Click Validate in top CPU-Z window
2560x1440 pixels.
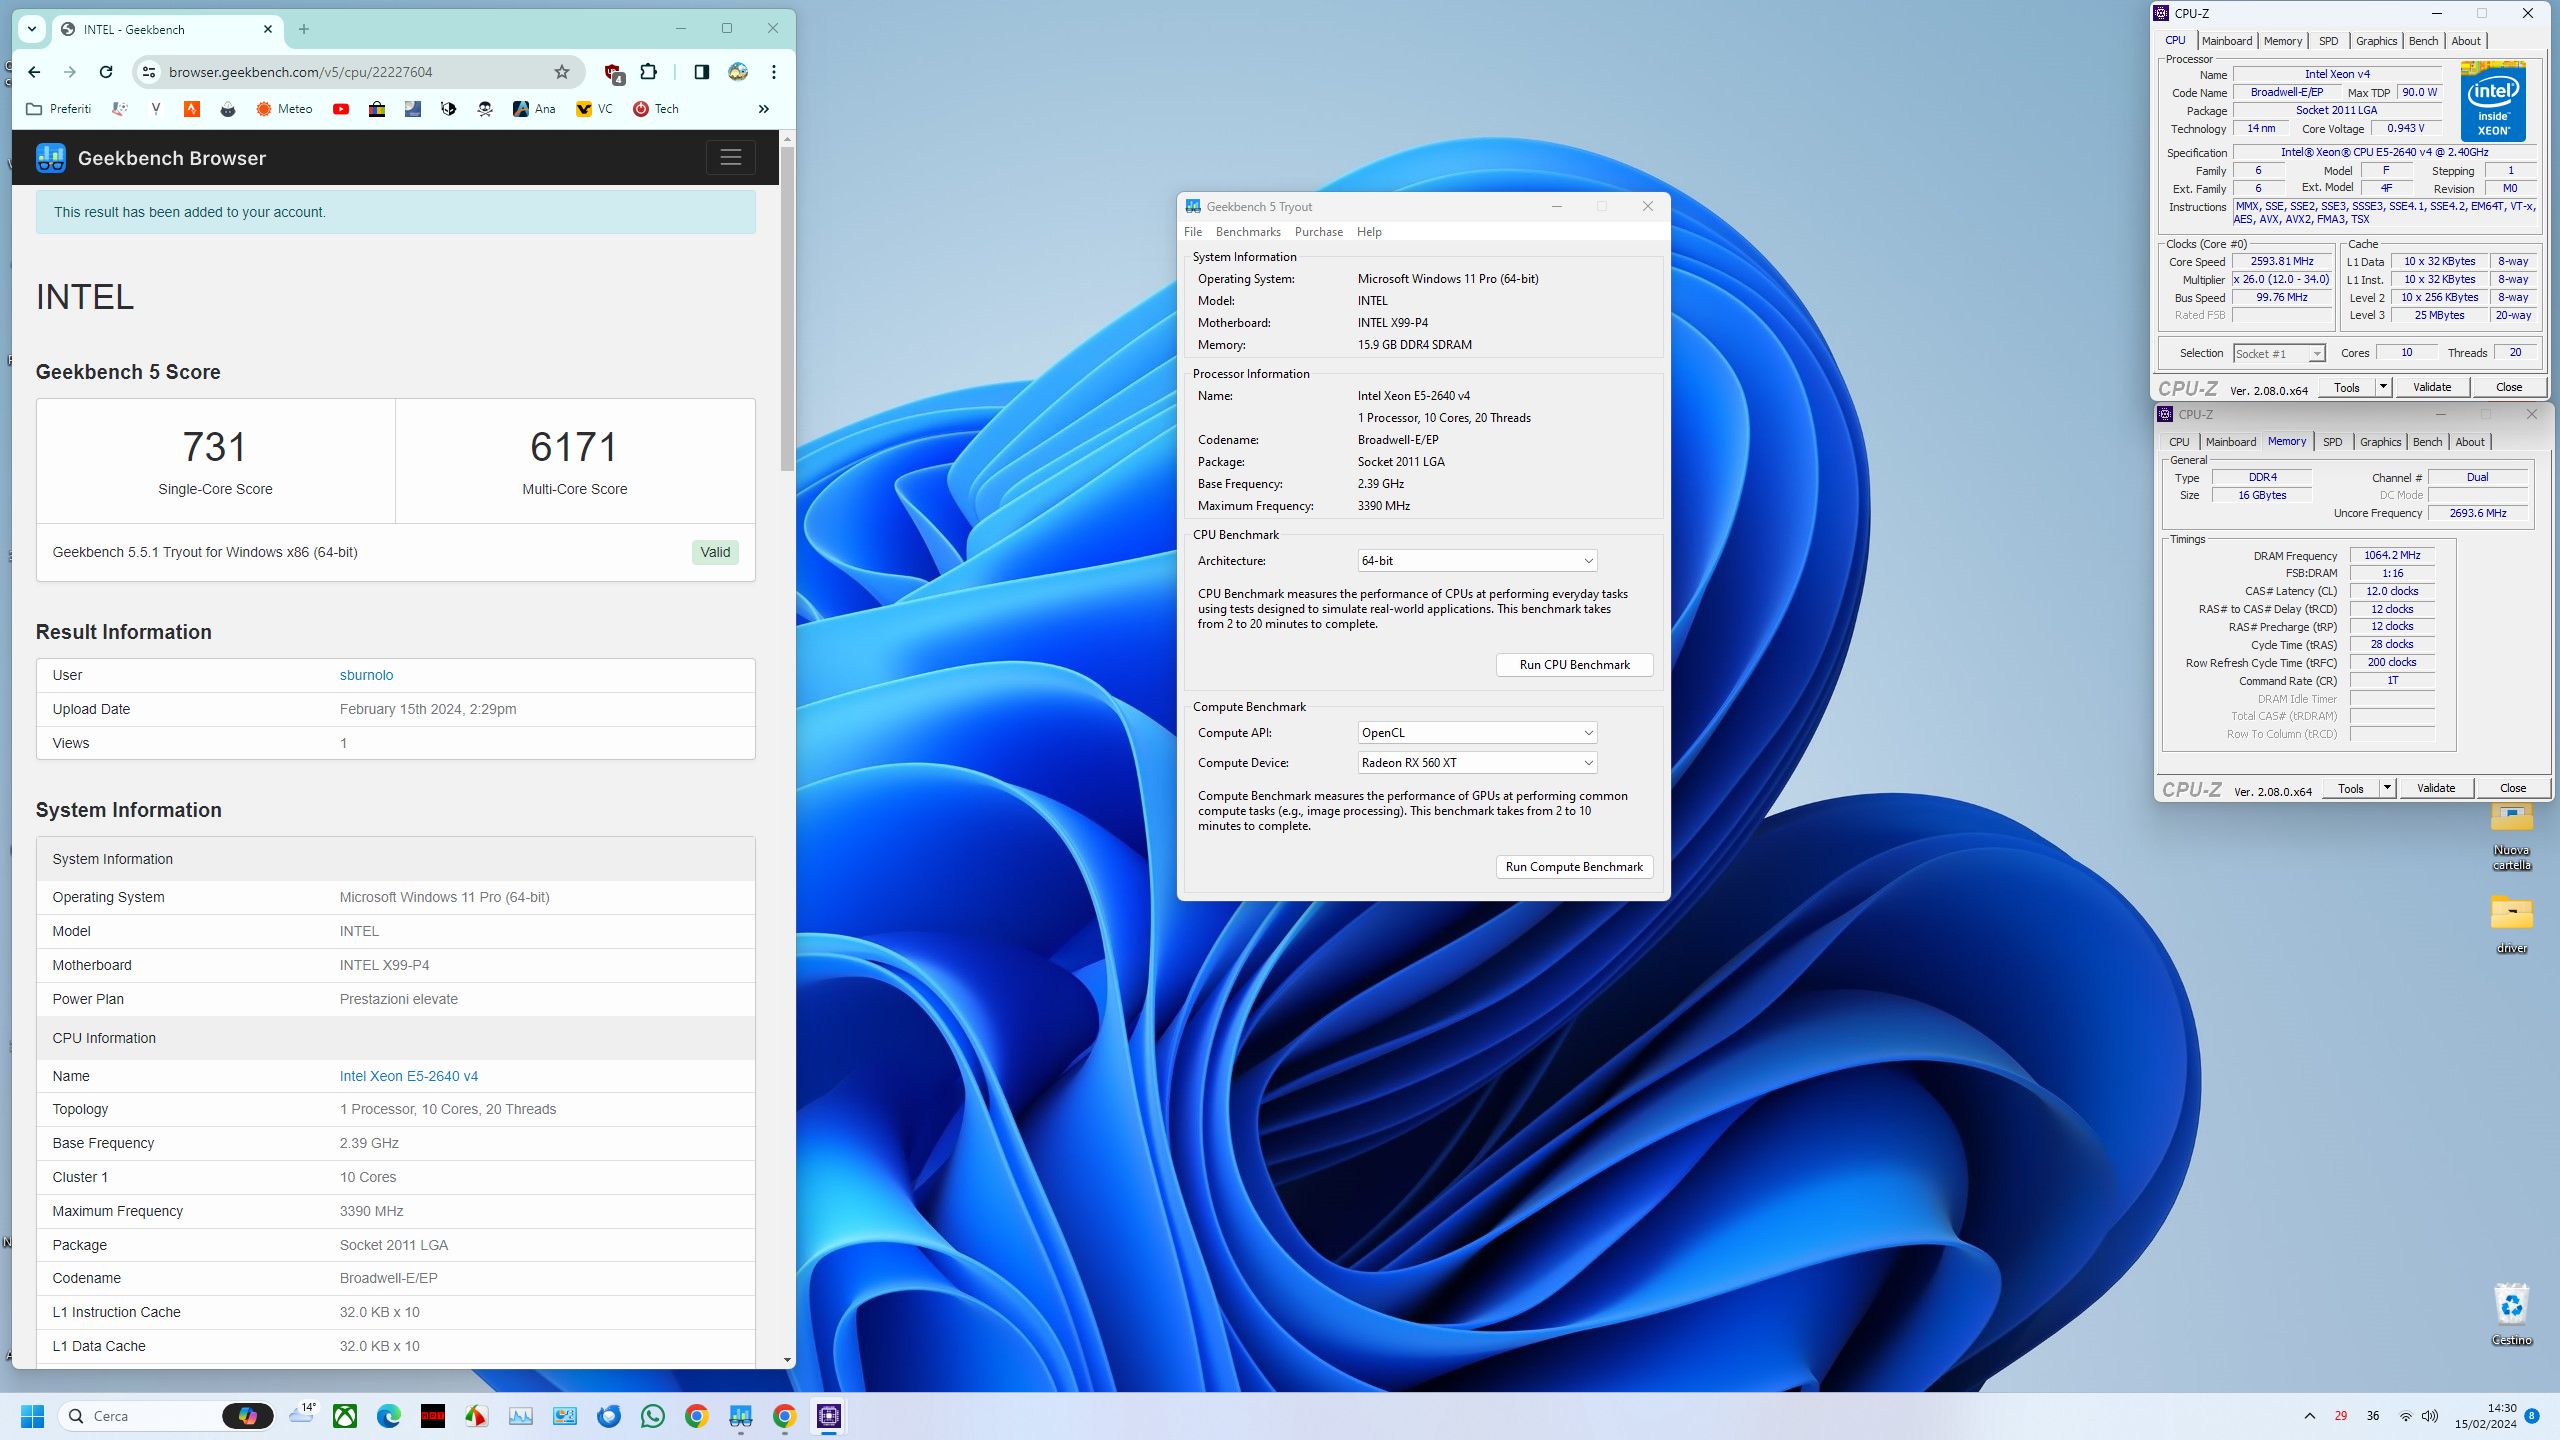click(x=2432, y=387)
